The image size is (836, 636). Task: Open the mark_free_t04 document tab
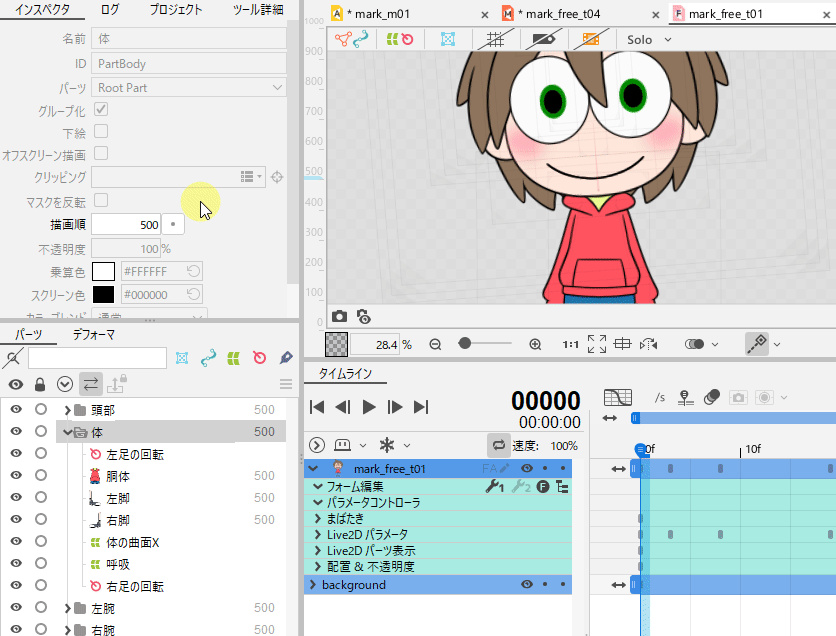(562, 14)
